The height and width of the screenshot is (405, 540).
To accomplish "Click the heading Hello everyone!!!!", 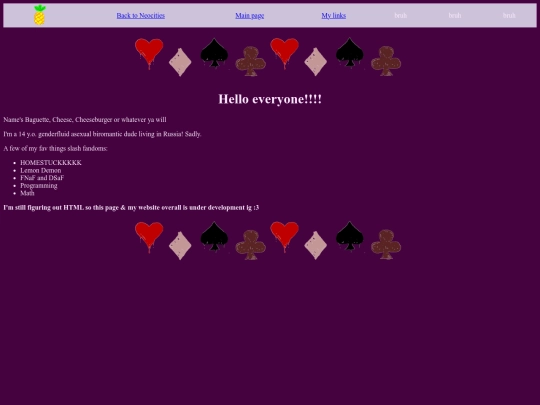I will coord(270,99).
